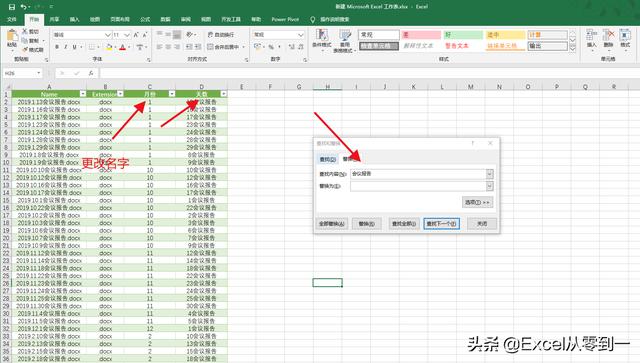Apply the pink Bad cell style
The image size is (640, 363).
click(421, 35)
